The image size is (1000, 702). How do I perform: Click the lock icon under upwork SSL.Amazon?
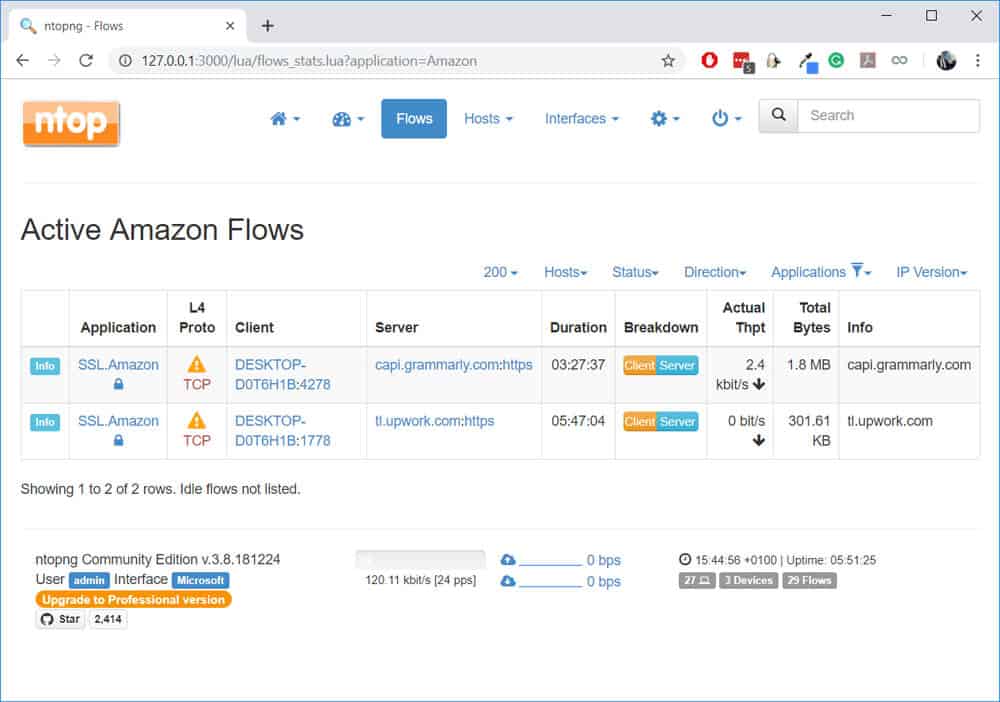tap(118, 441)
